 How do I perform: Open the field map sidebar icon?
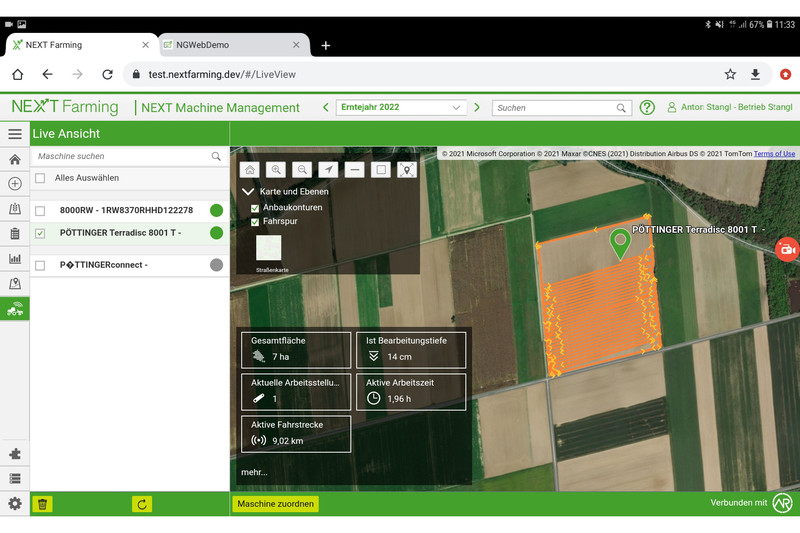point(15,208)
